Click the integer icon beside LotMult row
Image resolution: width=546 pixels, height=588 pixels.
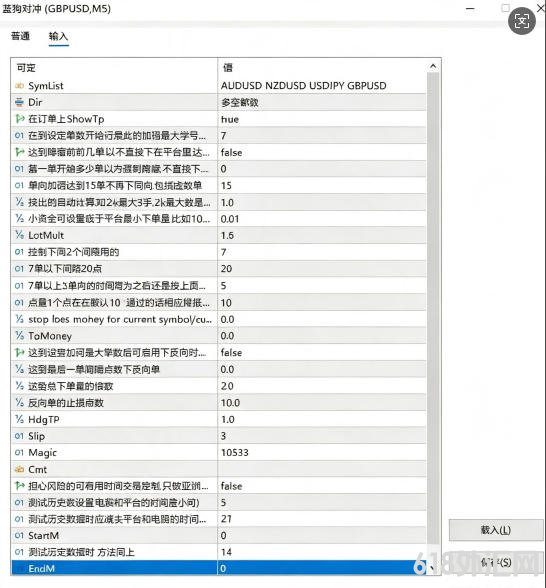coord(19,235)
